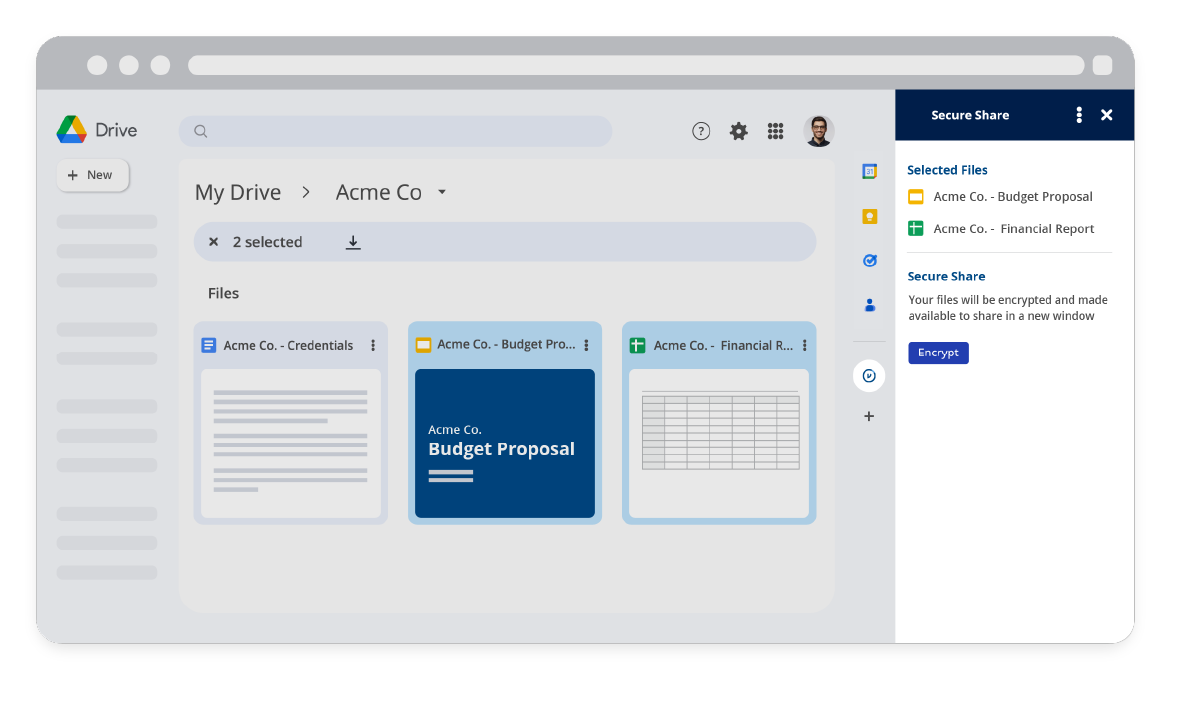This screenshot has width=1179, height=709.
Task: Open Drive settings gear
Action: pos(738,131)
